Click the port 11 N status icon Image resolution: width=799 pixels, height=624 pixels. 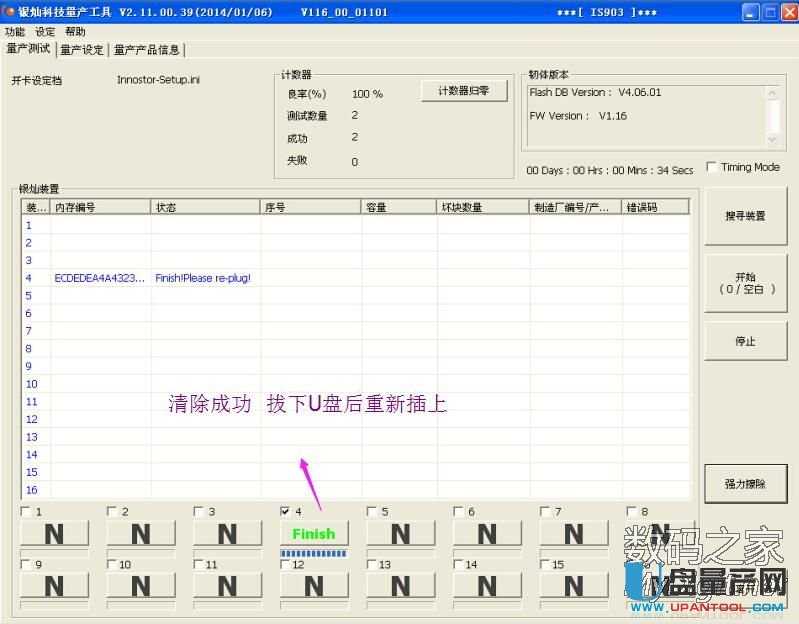(x=227, y=585)
